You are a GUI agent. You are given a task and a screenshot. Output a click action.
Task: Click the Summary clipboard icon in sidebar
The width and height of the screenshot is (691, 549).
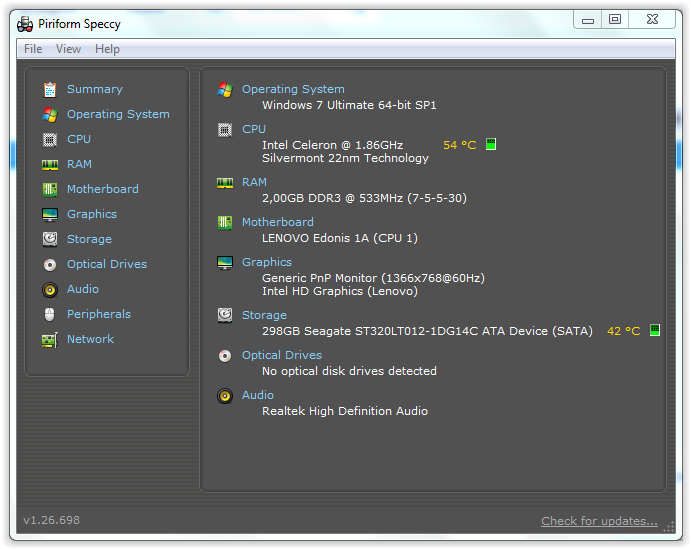49,89
